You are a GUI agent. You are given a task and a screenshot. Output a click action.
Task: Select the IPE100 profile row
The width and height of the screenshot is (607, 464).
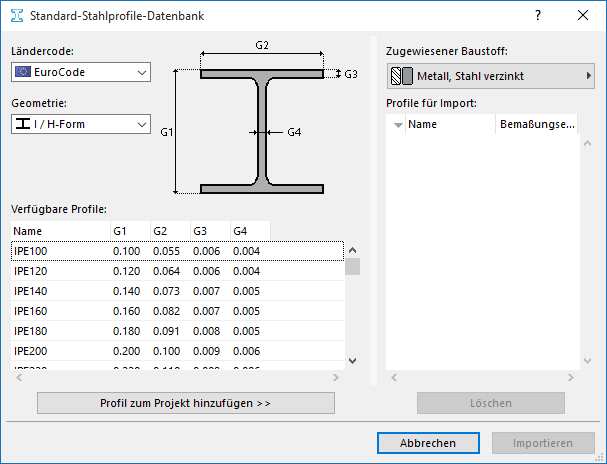click(177, 251)
